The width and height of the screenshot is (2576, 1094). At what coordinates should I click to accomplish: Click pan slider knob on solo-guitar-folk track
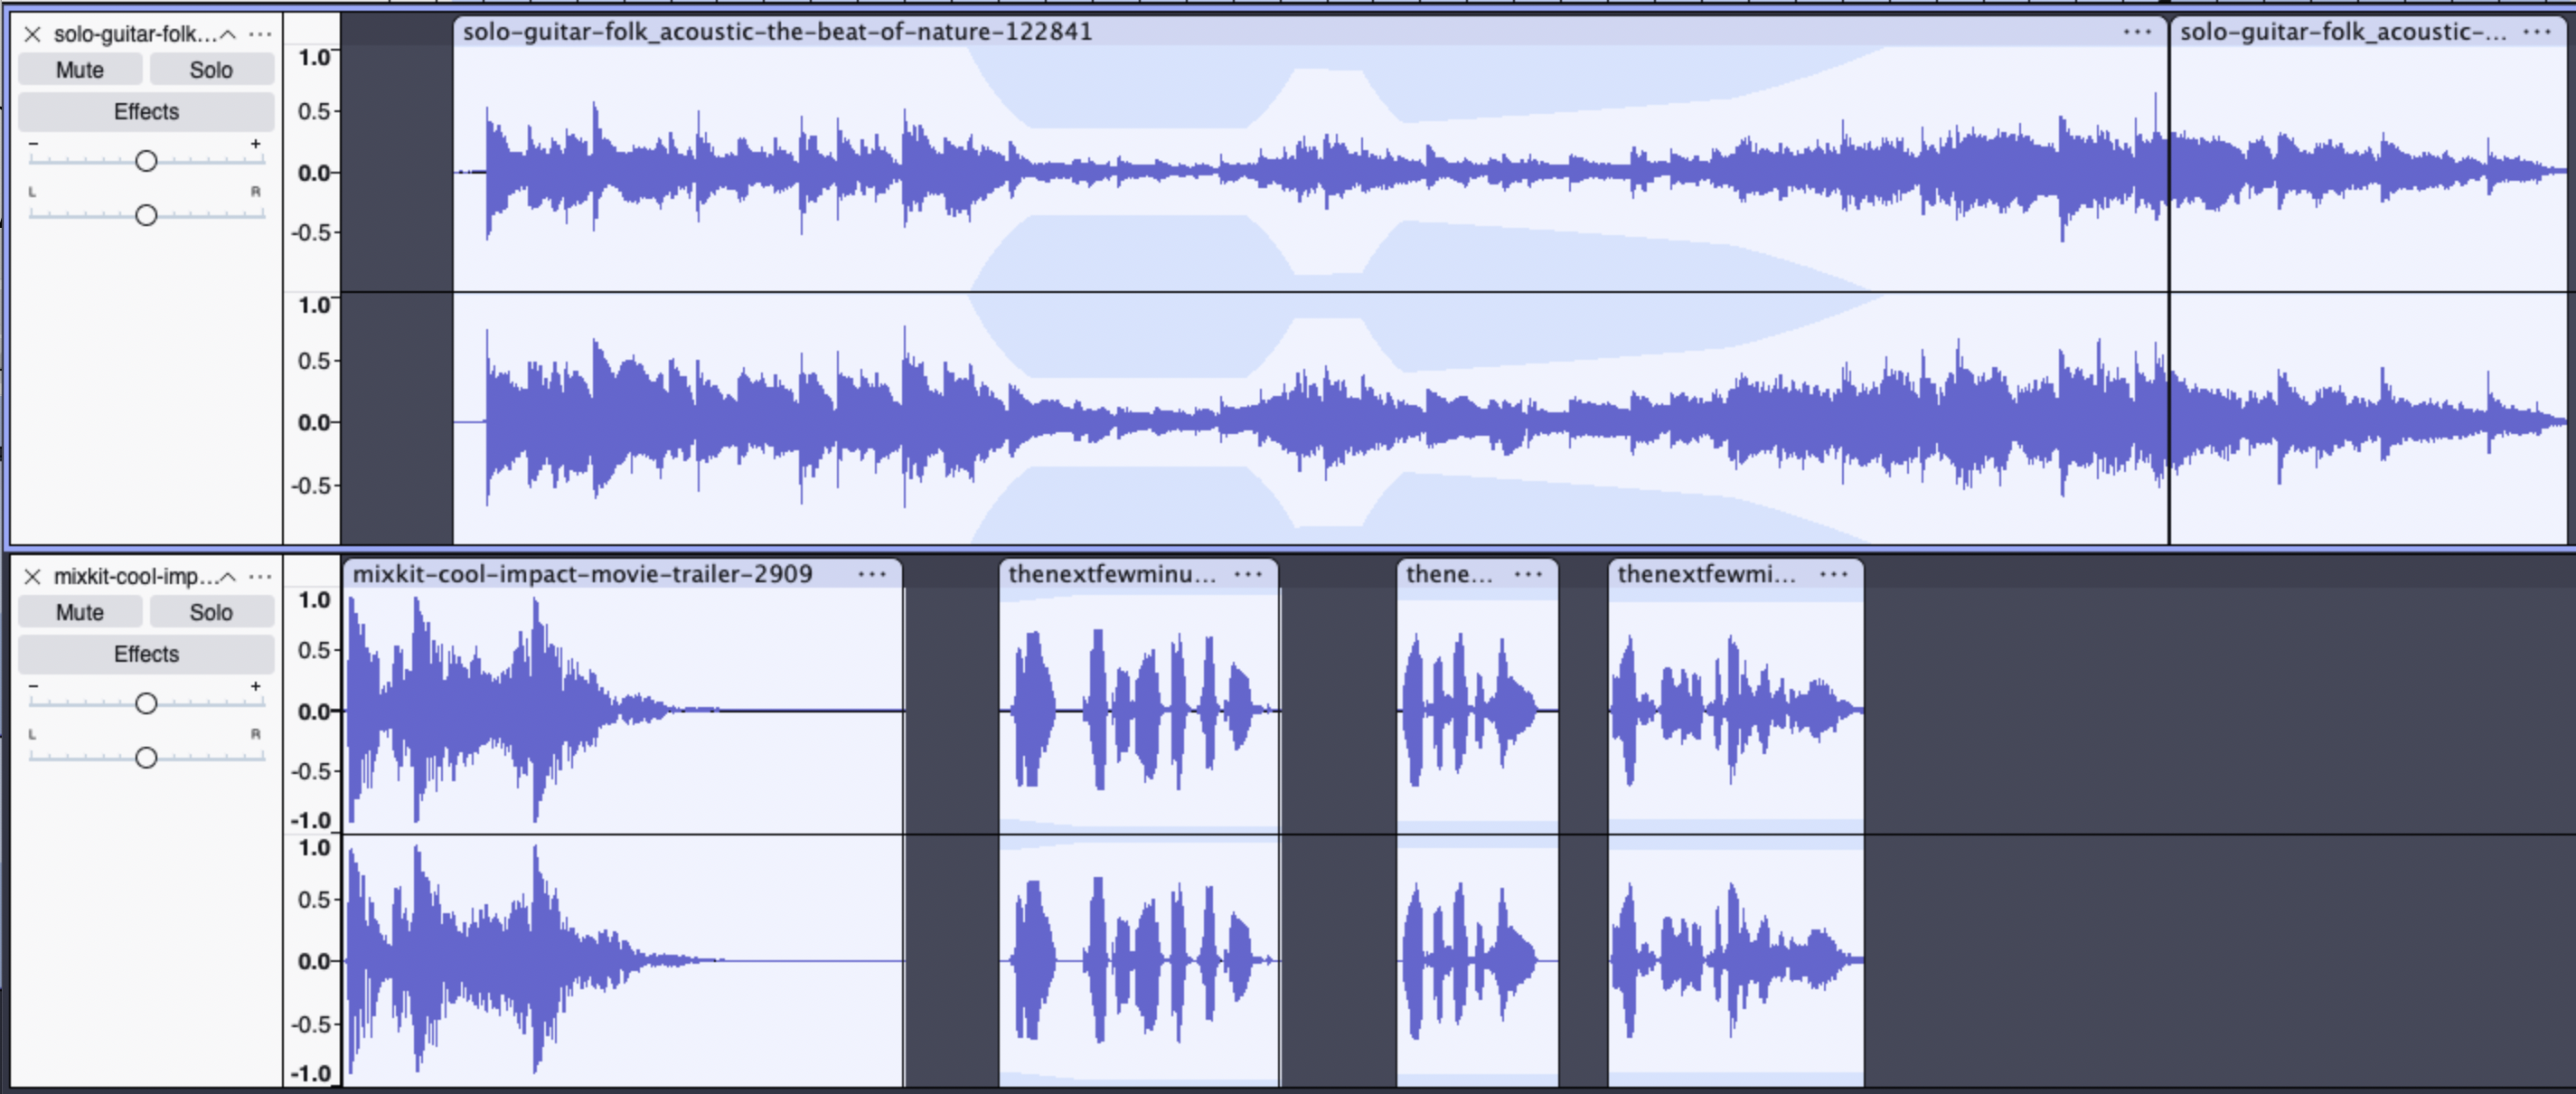point(146,215)
